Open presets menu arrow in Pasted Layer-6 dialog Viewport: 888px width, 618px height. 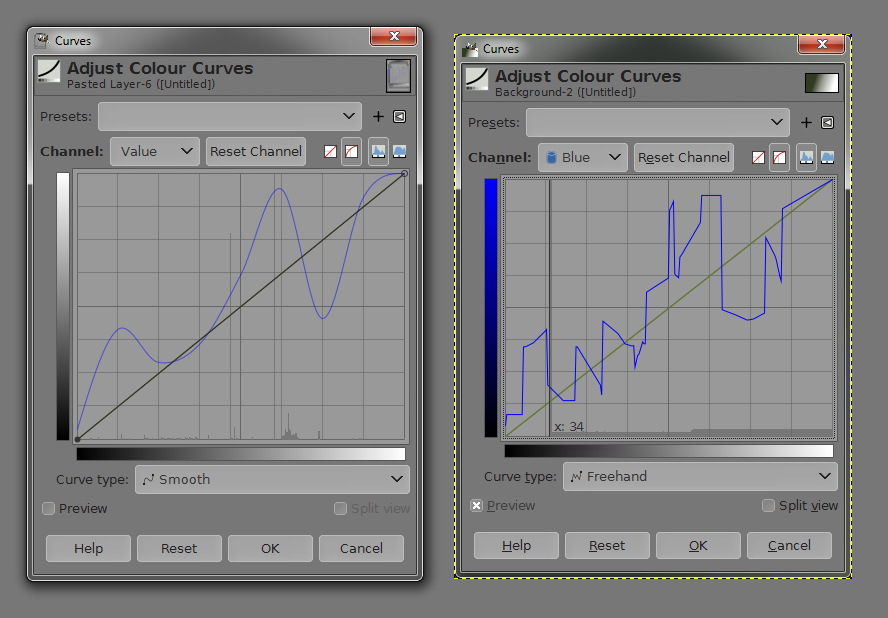[x=399, y=117]
